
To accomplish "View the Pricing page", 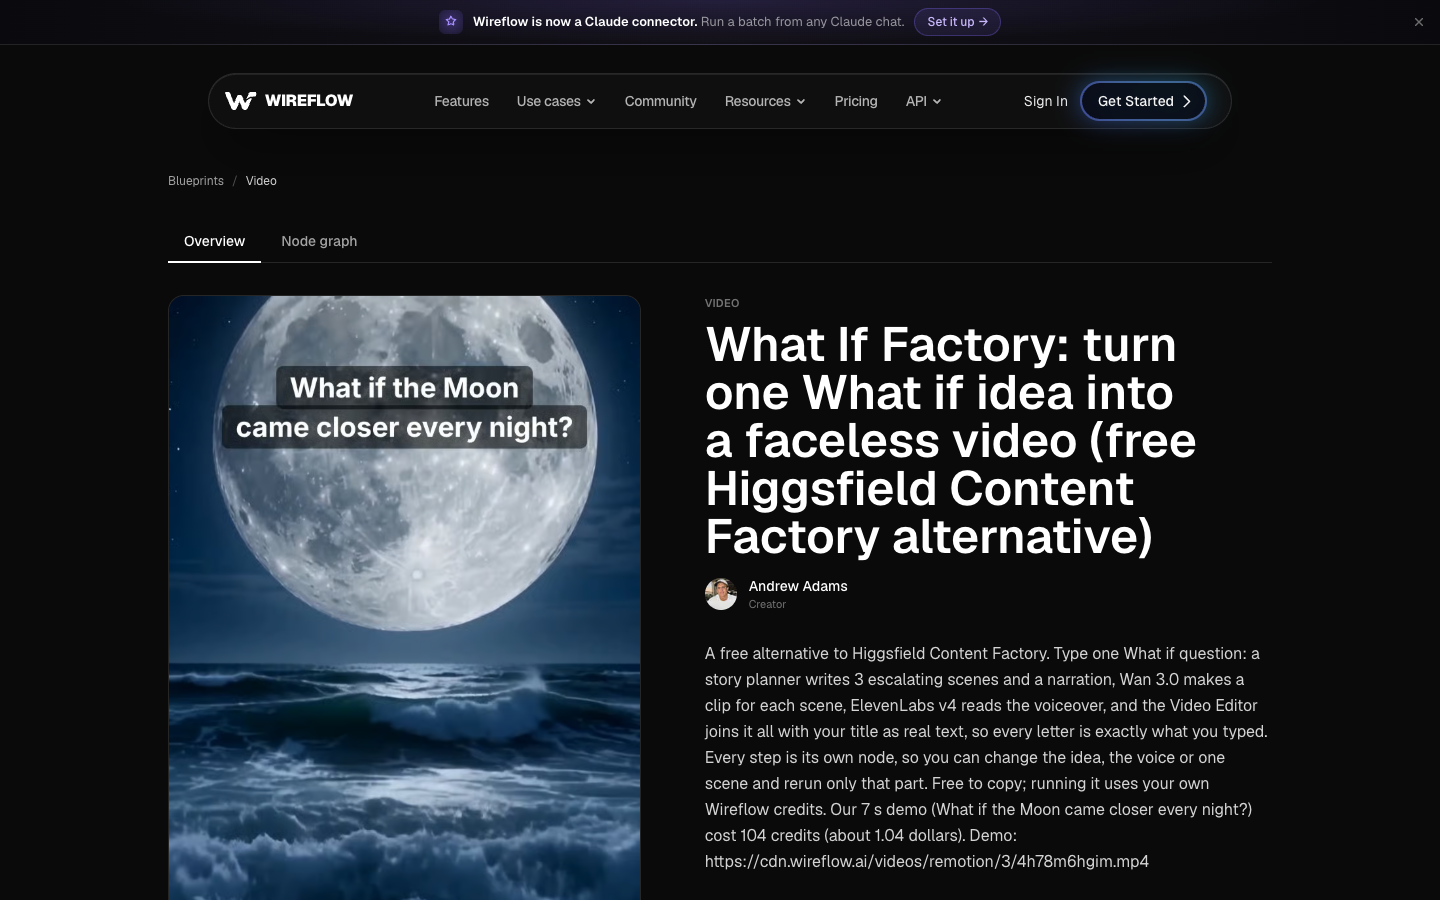I will [856, 101].
